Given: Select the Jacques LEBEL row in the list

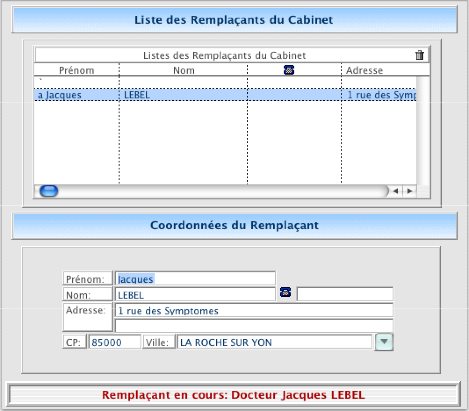Looking at the screenshot, I should (225, 95).
